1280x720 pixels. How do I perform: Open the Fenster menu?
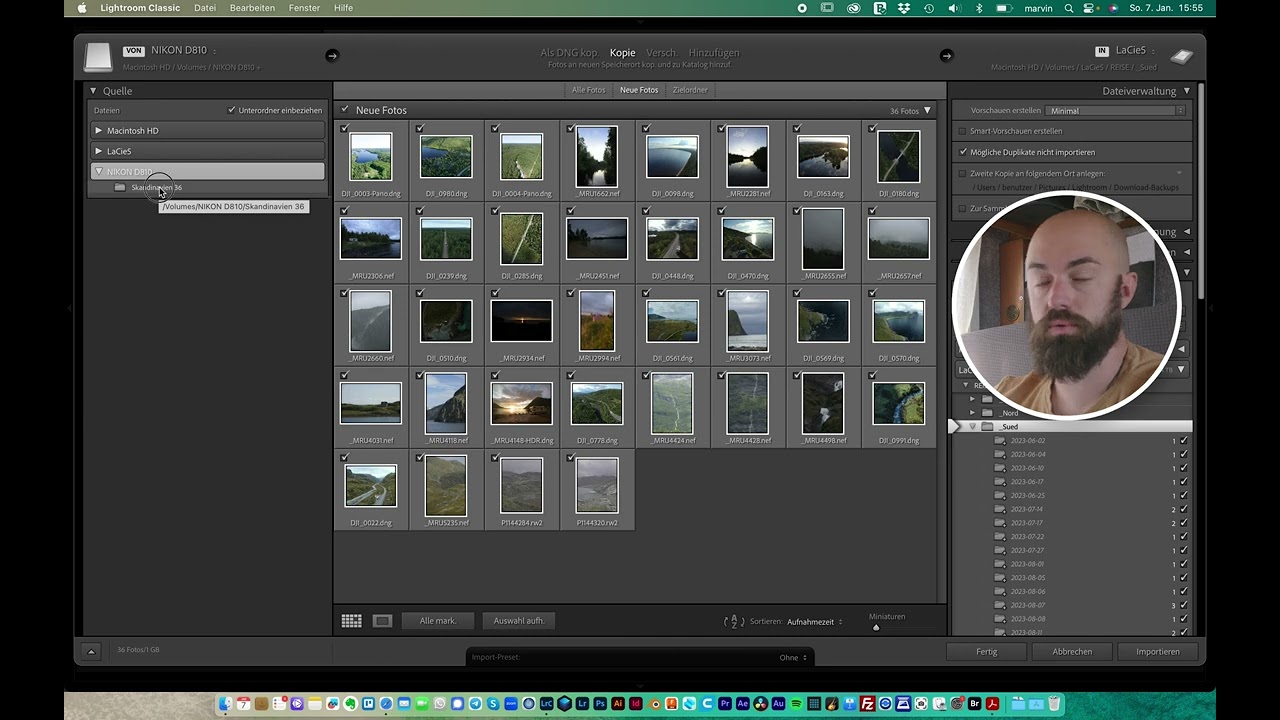click(x=304, y=8)
